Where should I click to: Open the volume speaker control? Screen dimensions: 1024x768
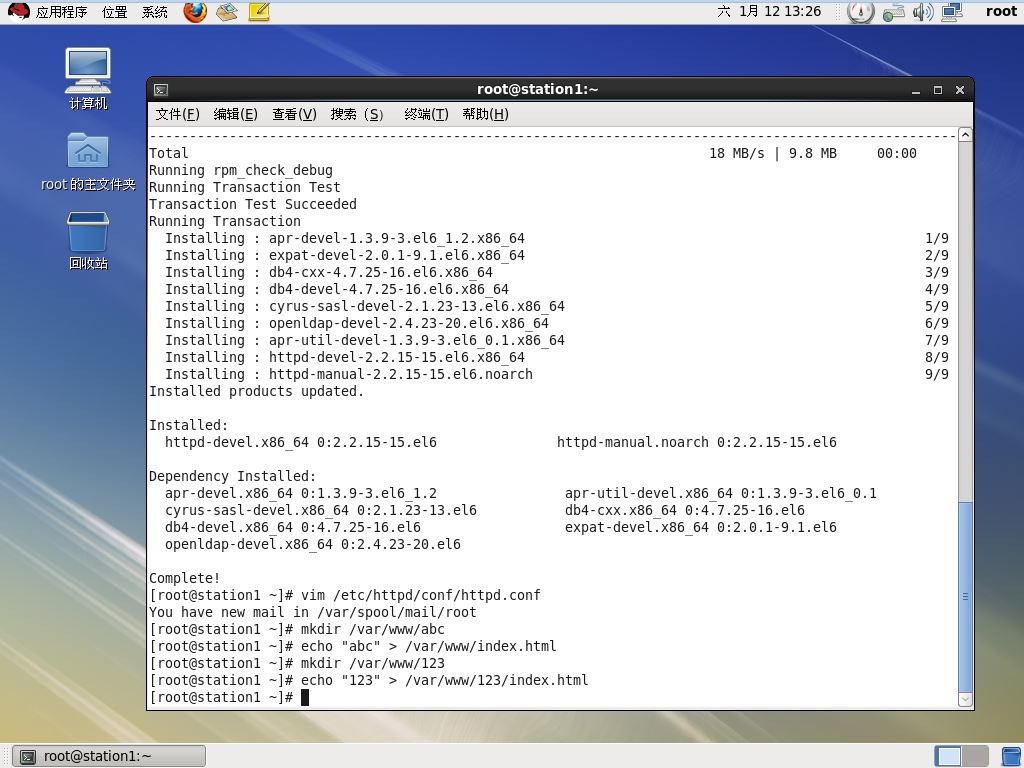[923, 12]
